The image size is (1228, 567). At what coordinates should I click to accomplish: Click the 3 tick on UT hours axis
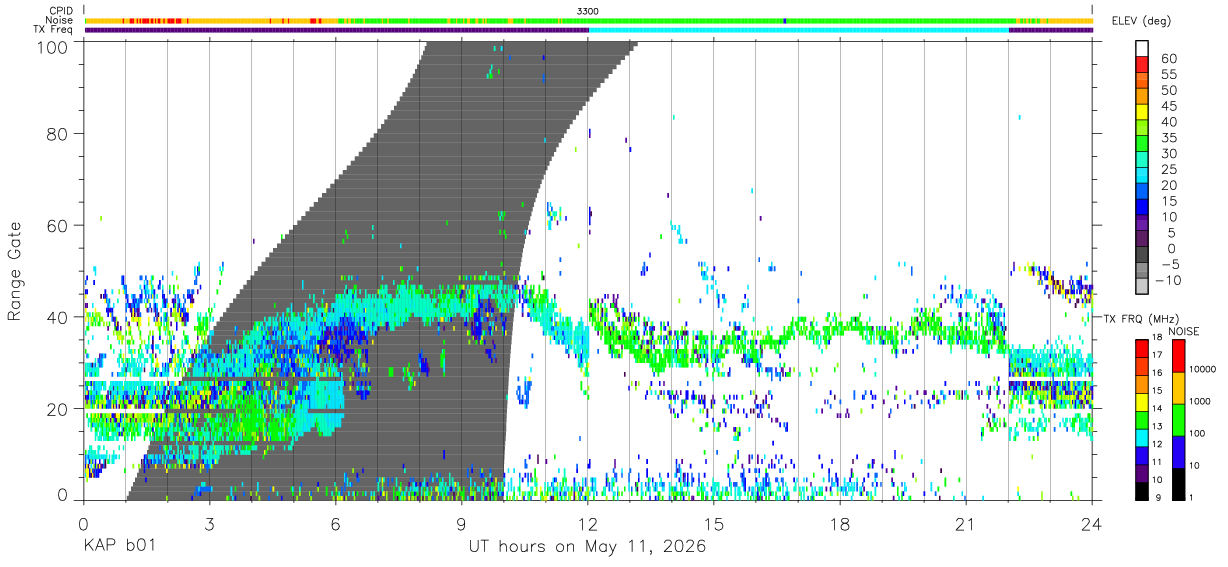click(209, 524)
